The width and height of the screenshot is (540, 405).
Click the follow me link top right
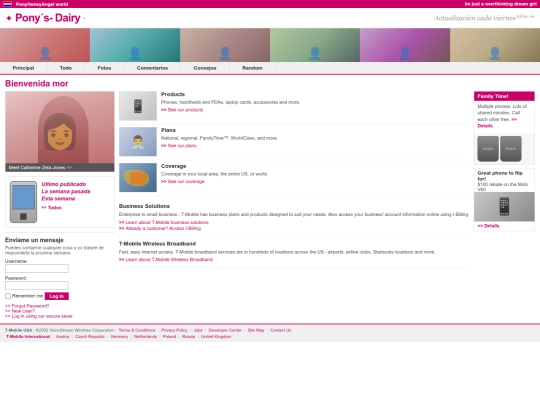tap(526, 16)
